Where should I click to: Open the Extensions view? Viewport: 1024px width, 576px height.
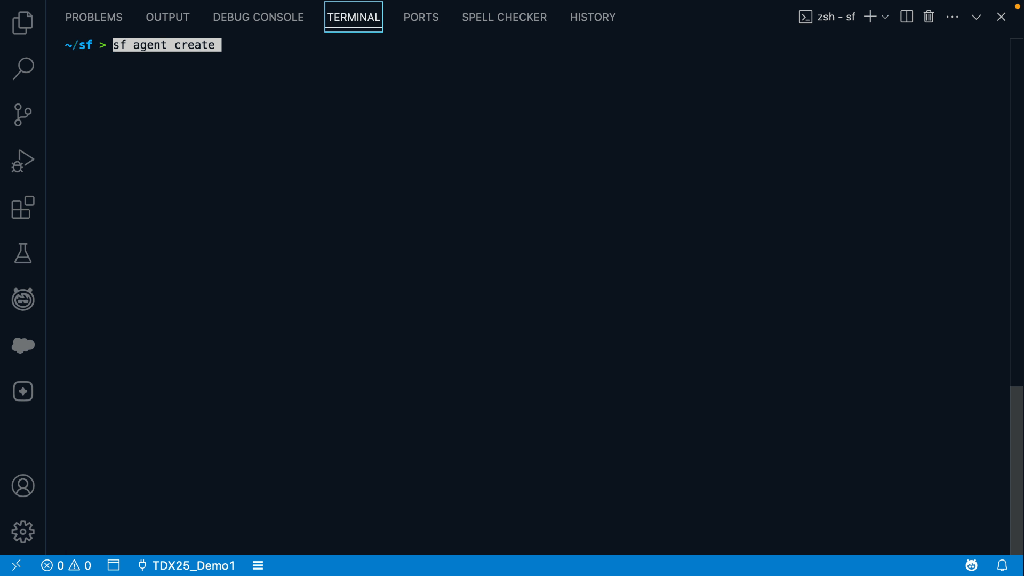pos(23,207)
